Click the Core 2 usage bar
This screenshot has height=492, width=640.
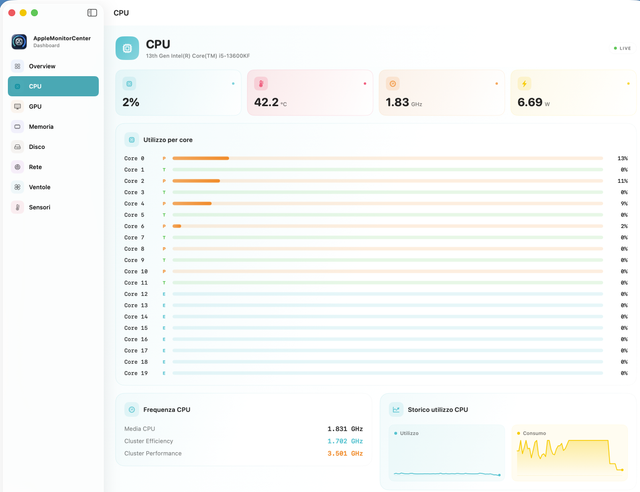click(x=387, y=181)
